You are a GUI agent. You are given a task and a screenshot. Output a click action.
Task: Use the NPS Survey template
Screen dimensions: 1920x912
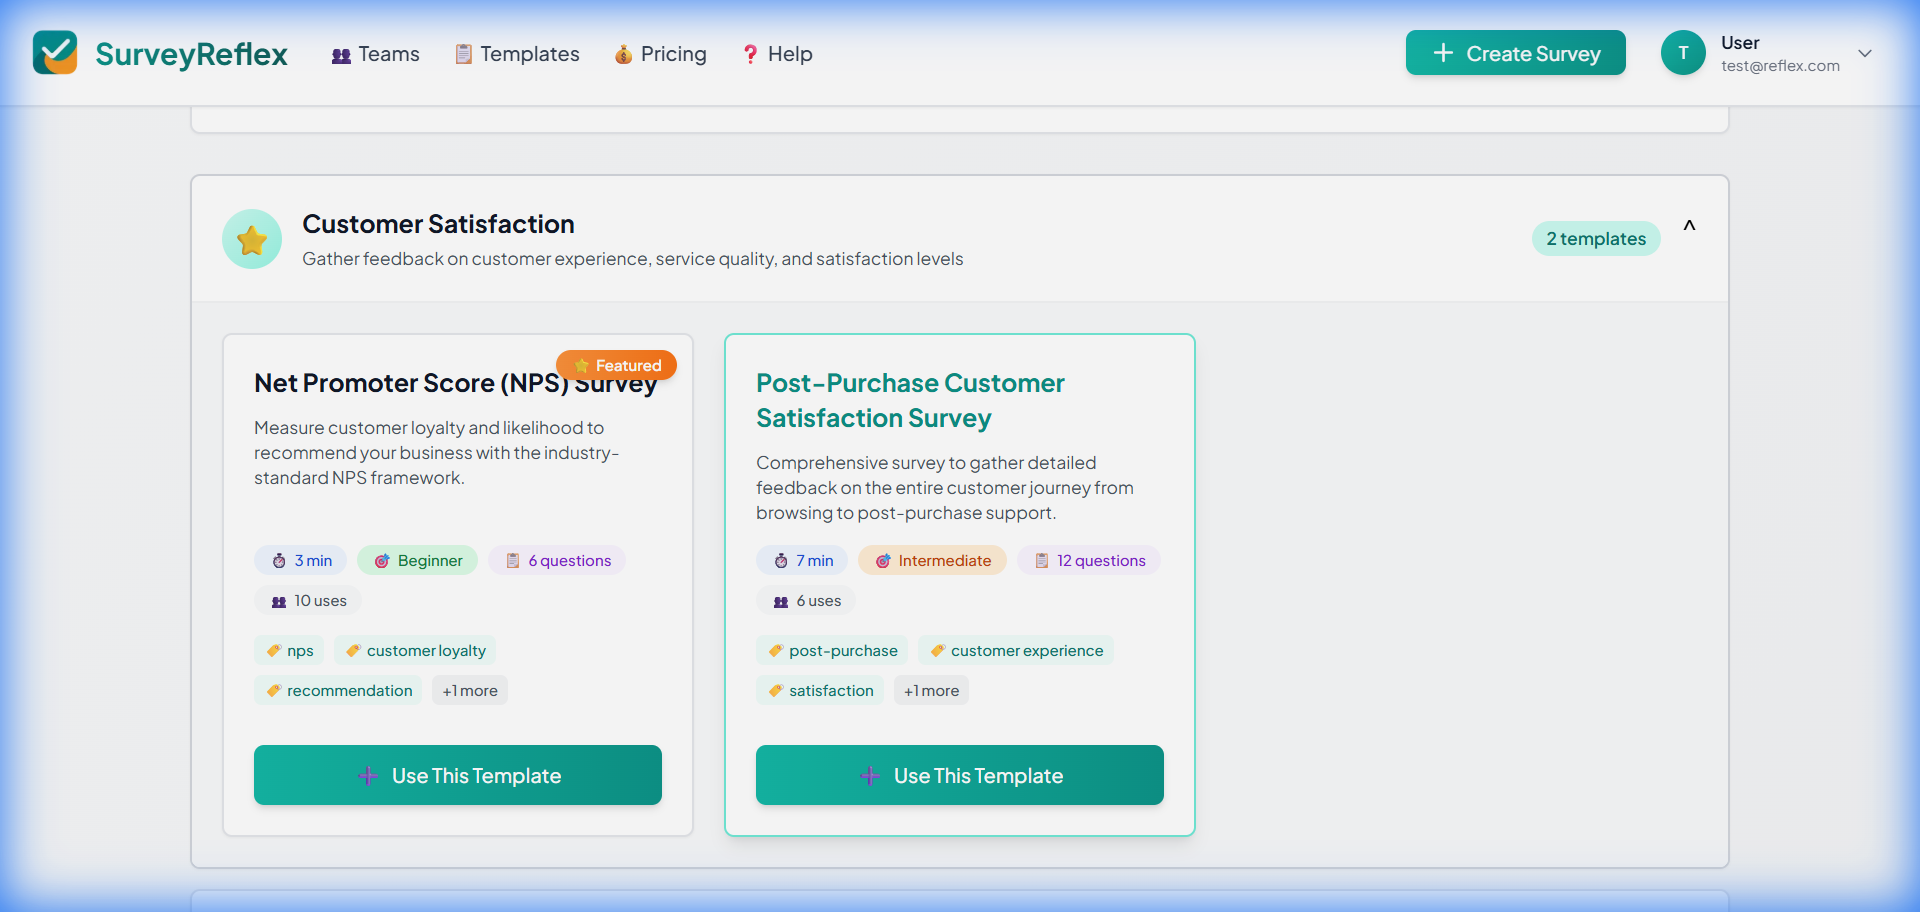coord(458,775)
